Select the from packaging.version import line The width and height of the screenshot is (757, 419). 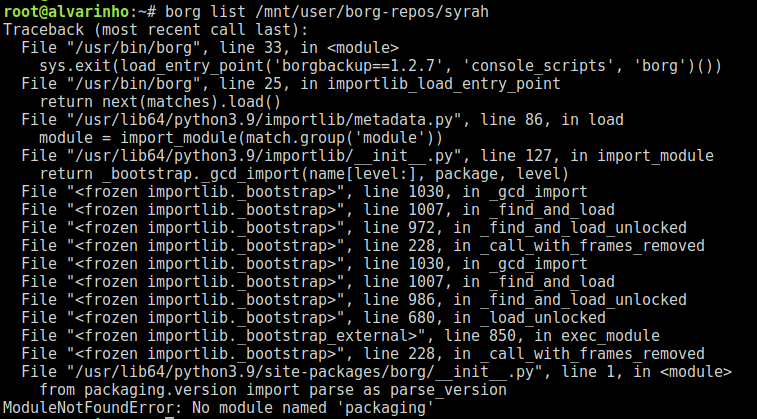point(273,390)
